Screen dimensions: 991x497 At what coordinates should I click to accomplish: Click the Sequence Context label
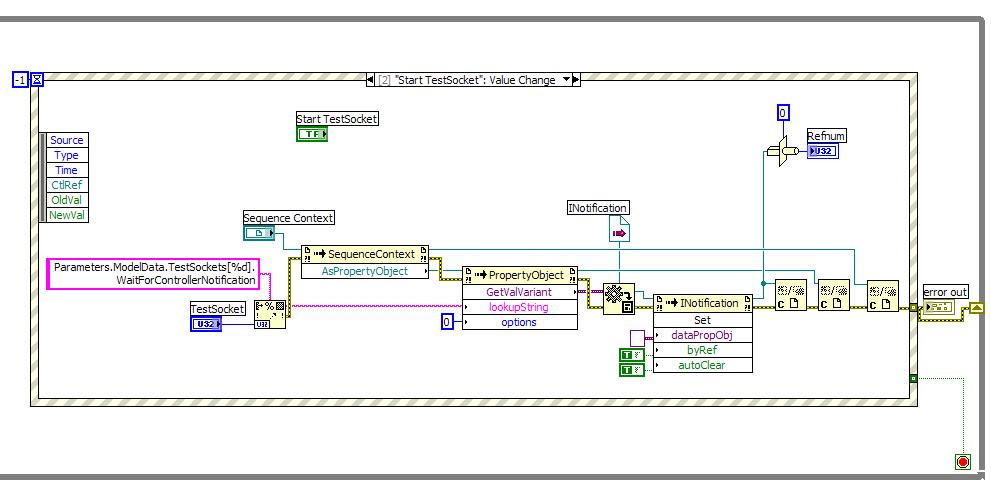(289, 218)
